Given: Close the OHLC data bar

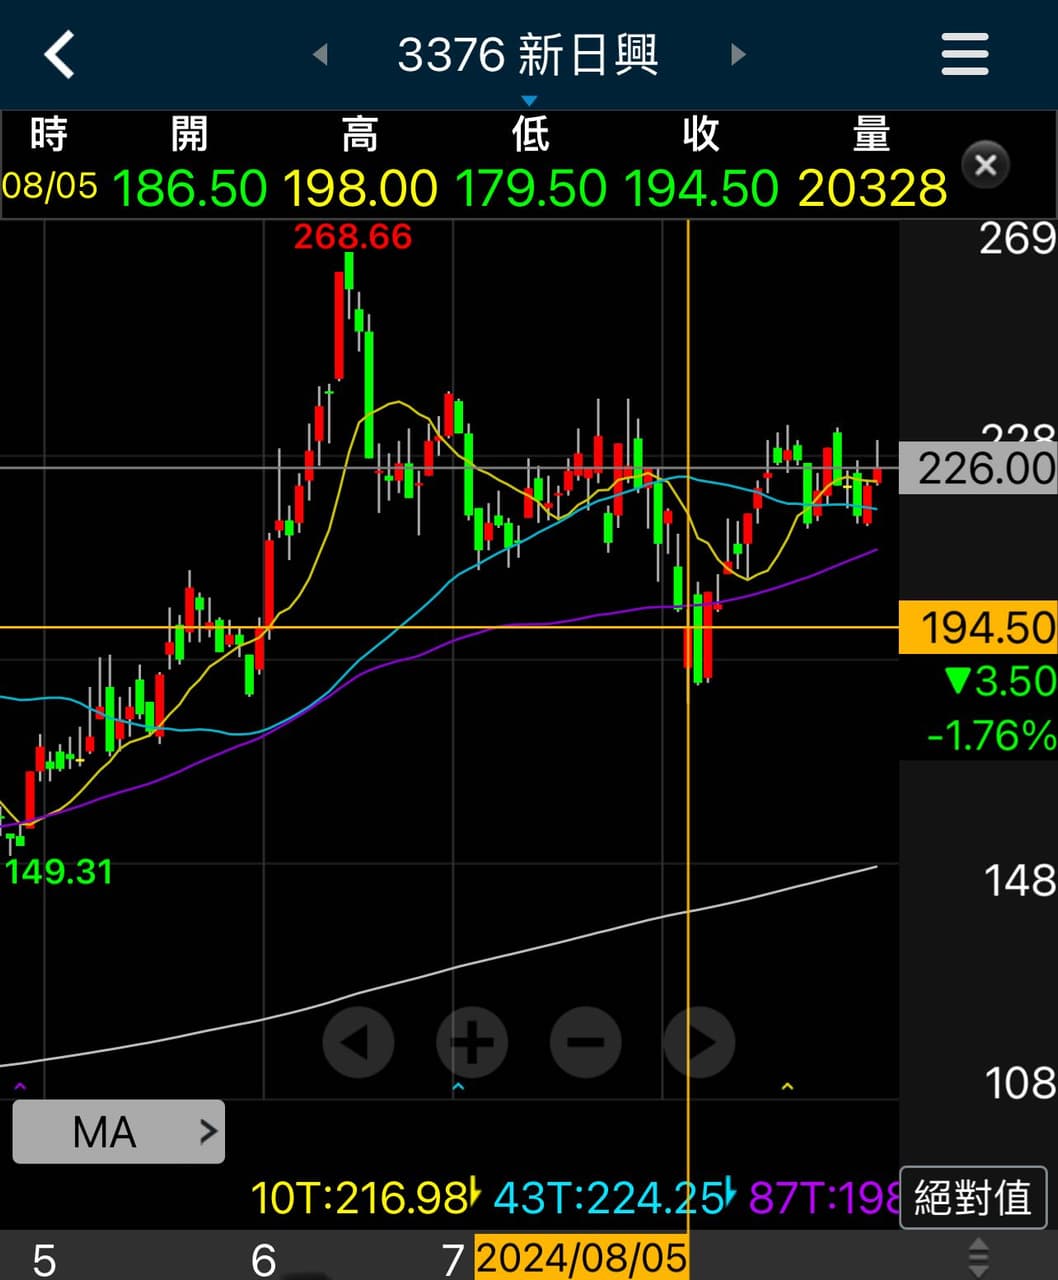Looking at the screenshot, I should point(985,165).
